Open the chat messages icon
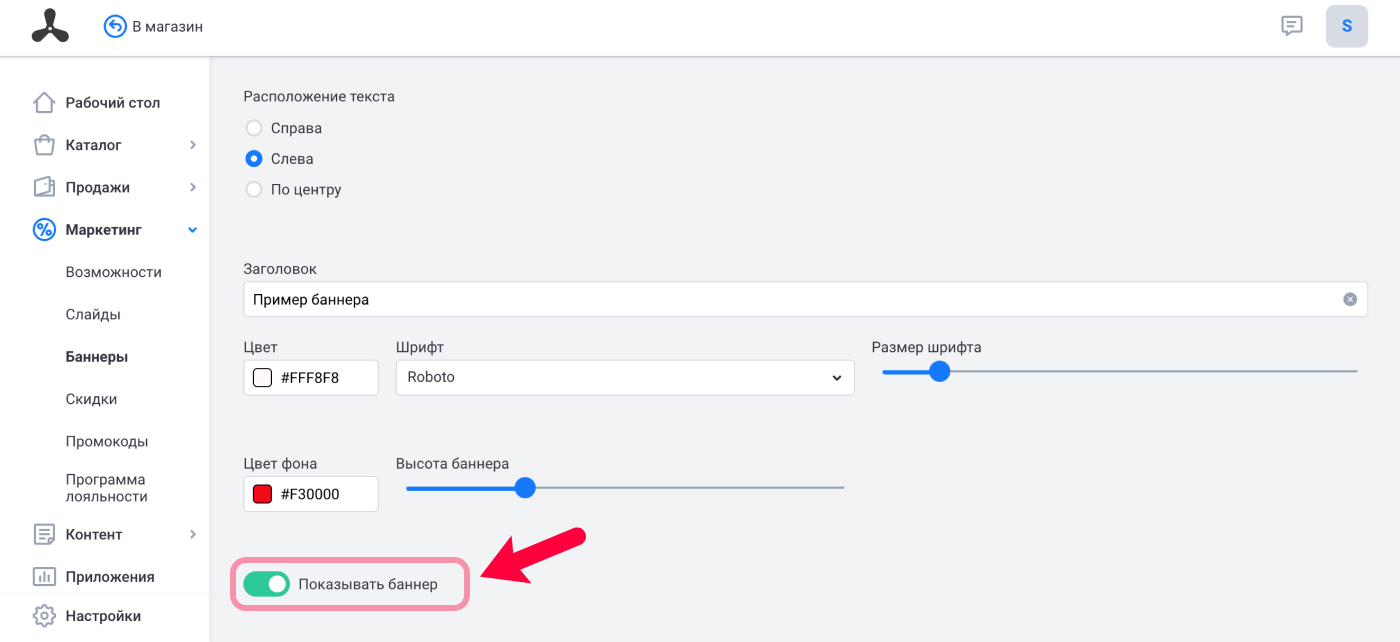Image resolution: width=1400 pixels, height=642 pixels. pyautogui.click(x=1292, y=26)
